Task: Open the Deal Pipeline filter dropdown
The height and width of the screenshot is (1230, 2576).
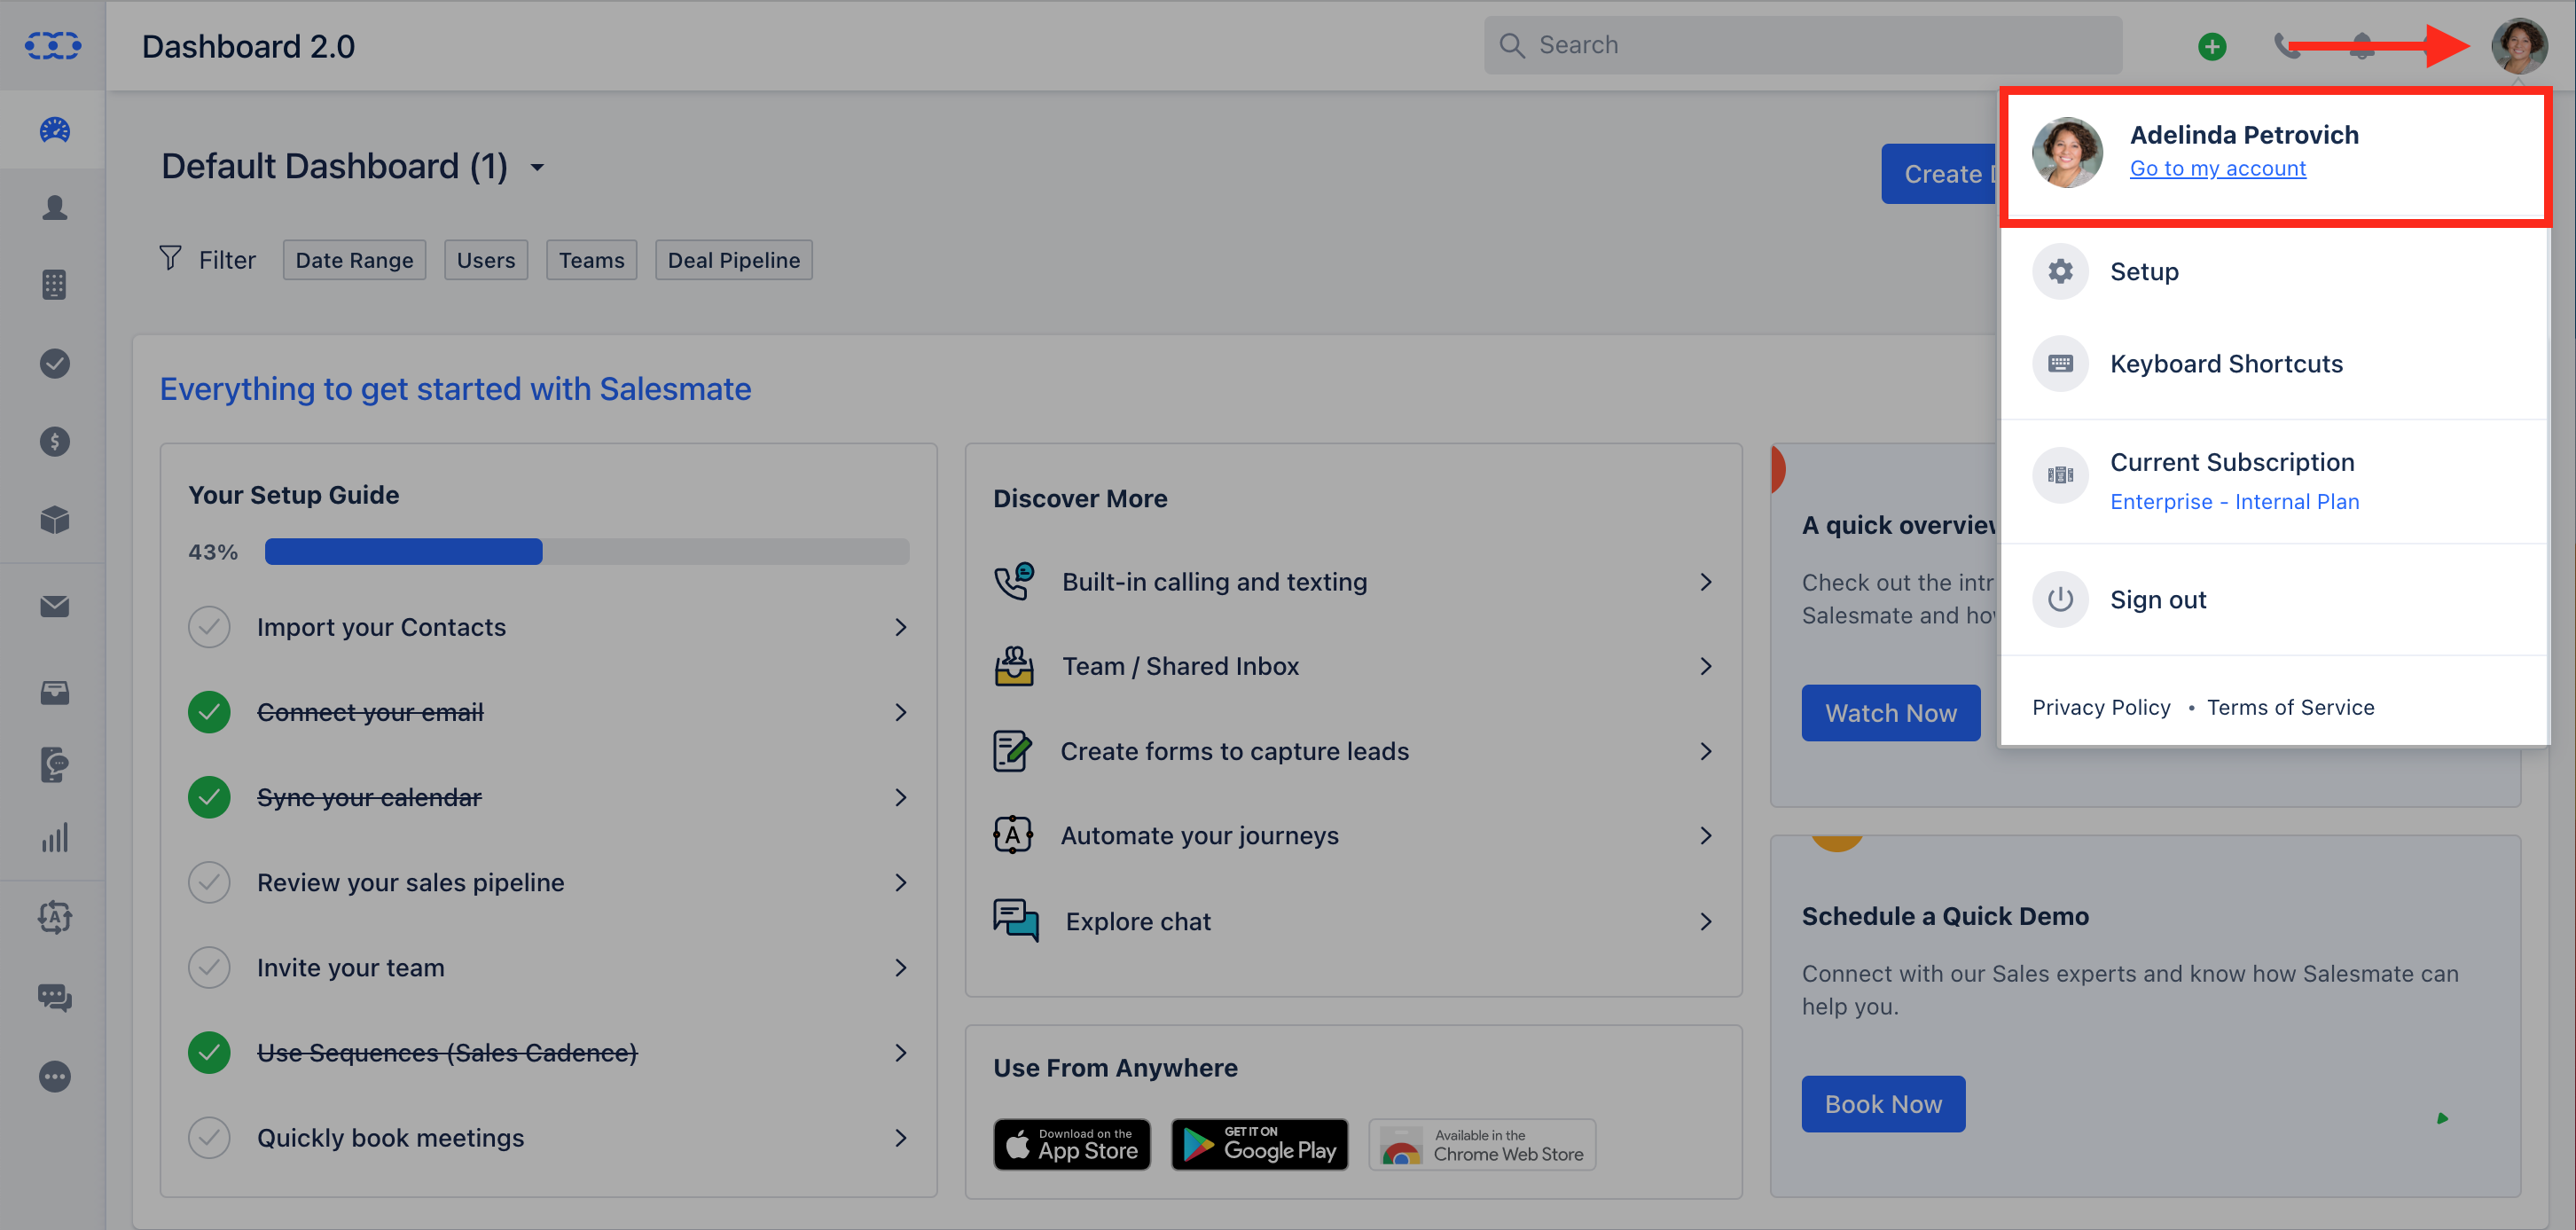Action: [733, 260]
